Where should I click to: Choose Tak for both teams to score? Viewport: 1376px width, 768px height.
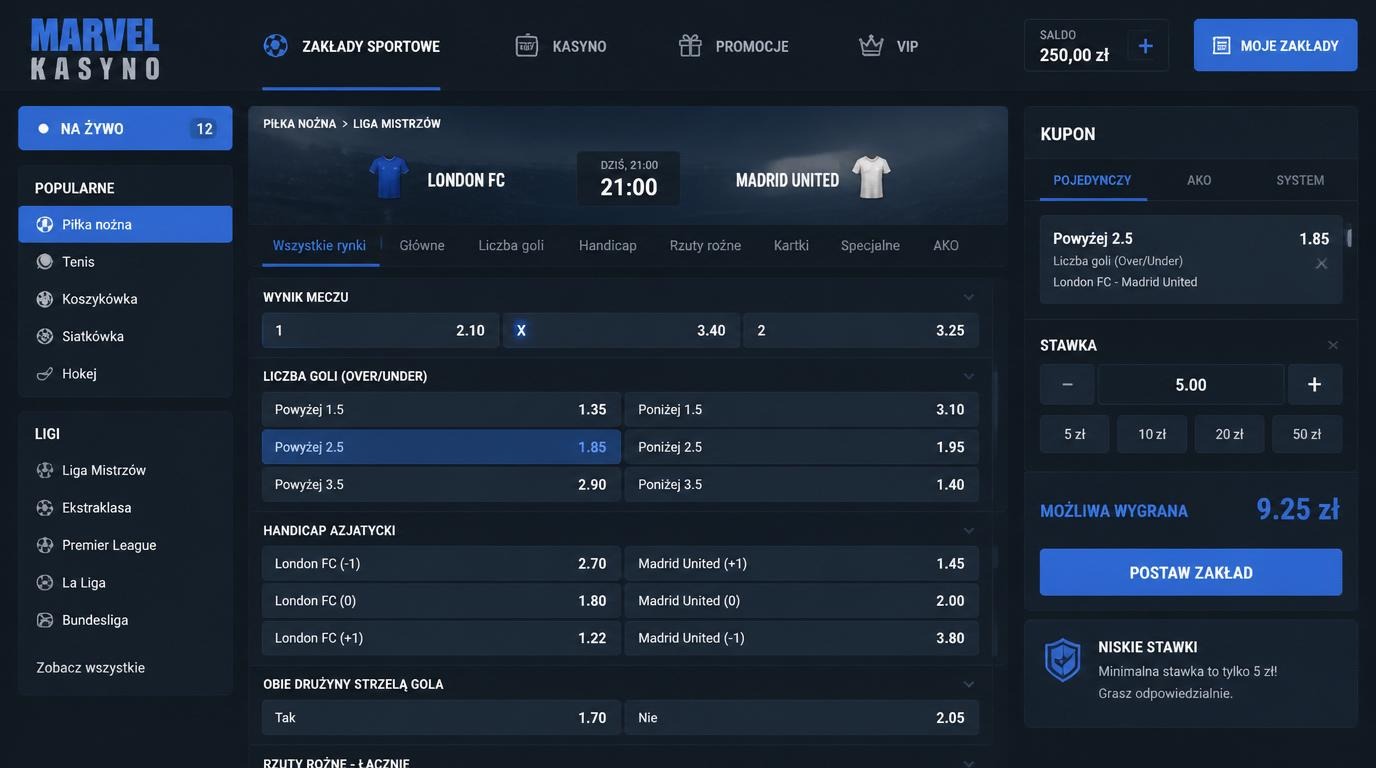(441, 718)
